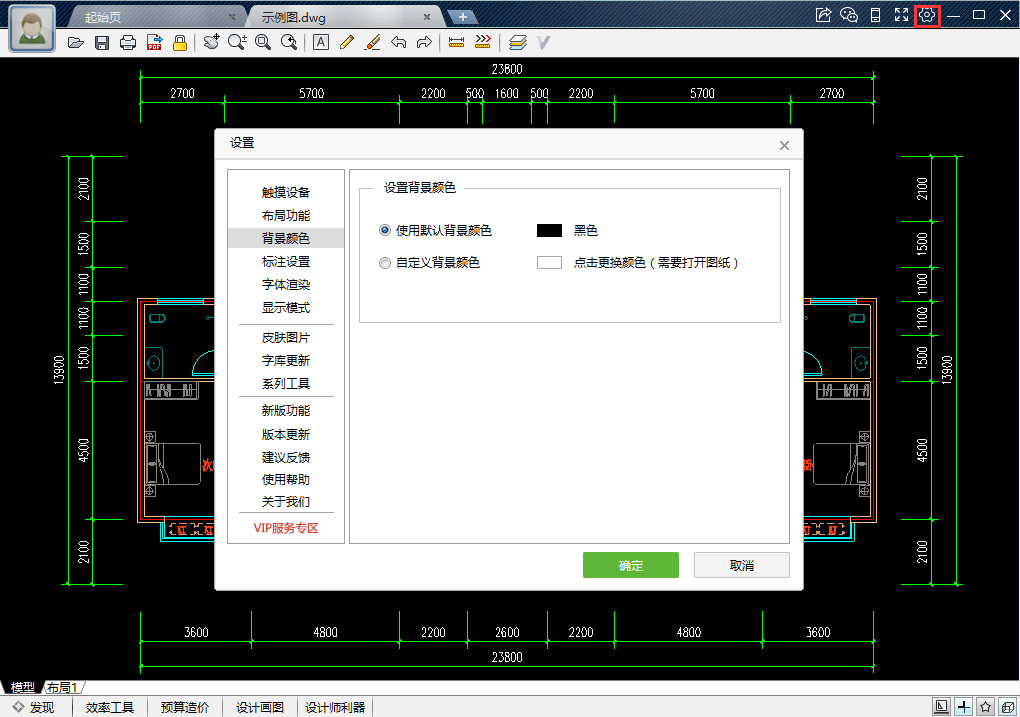This screenshot has width=1020, height=717.
Task: Click the quick measure icon with red arrows
Action: [483, 42]
